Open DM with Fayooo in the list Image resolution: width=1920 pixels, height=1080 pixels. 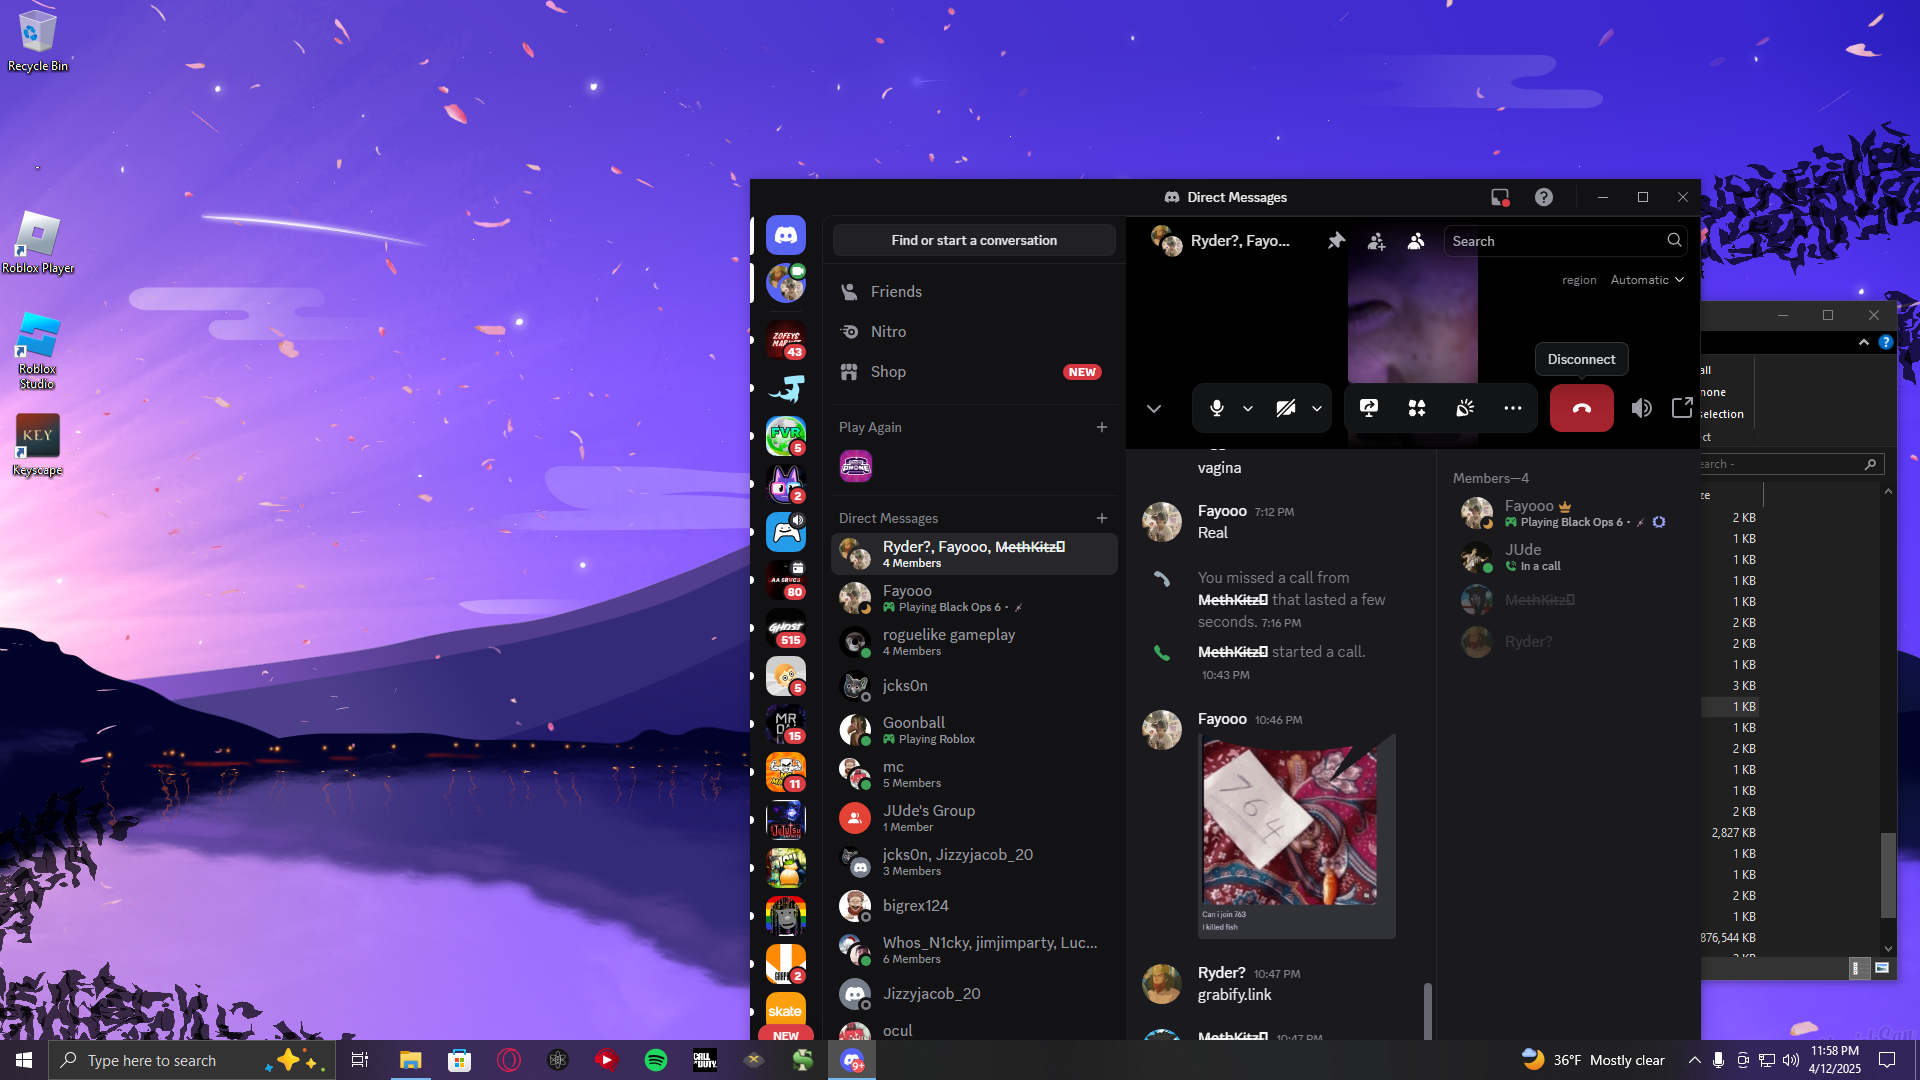pos(974,598)
